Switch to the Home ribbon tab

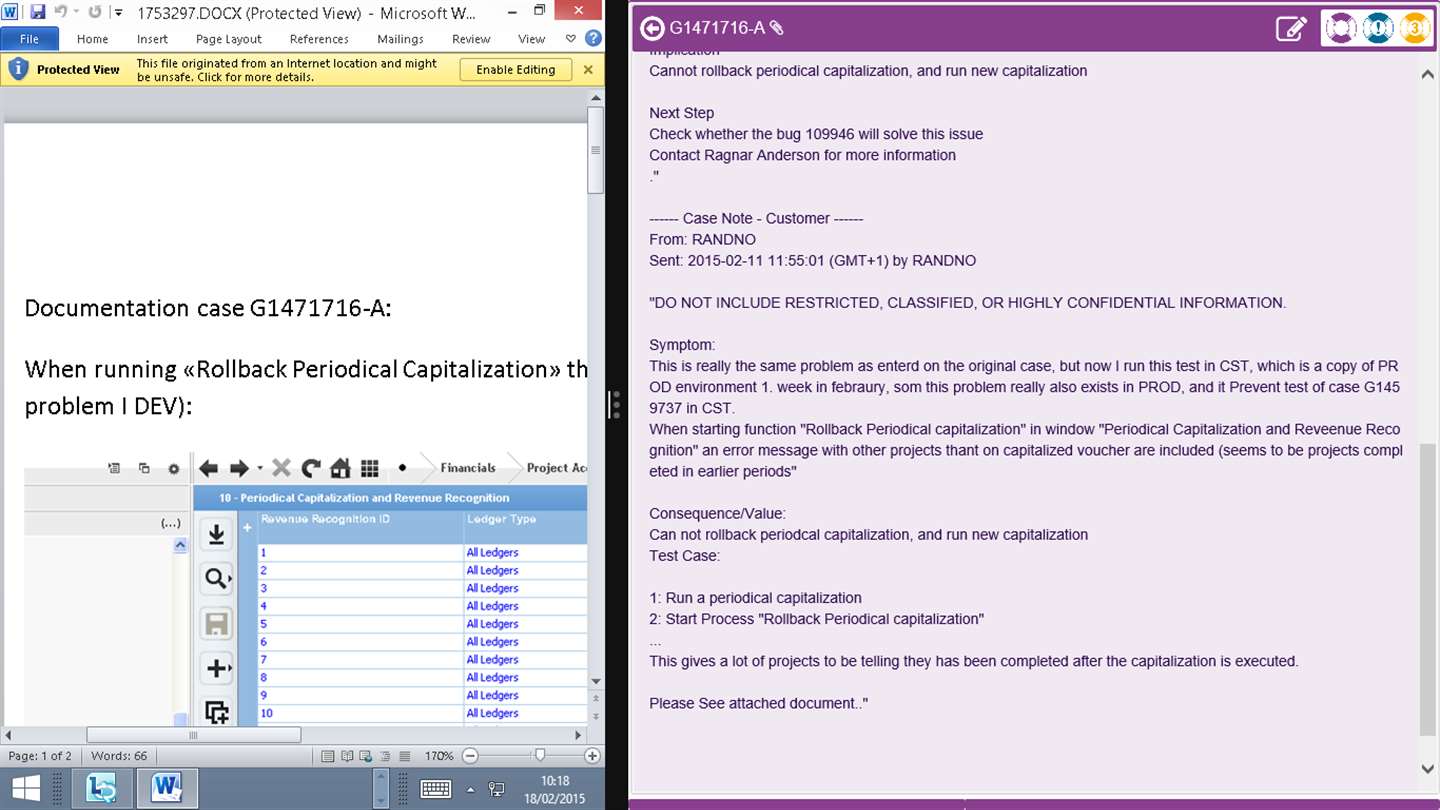pos(92,39)
